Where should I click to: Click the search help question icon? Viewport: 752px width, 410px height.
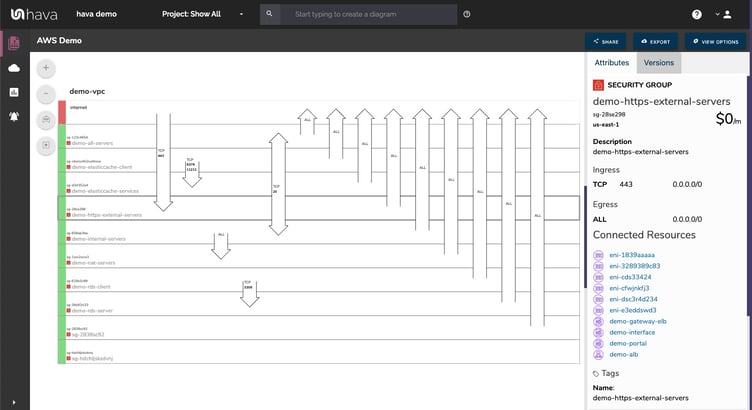pyautogui.click(x=467, y=14)
